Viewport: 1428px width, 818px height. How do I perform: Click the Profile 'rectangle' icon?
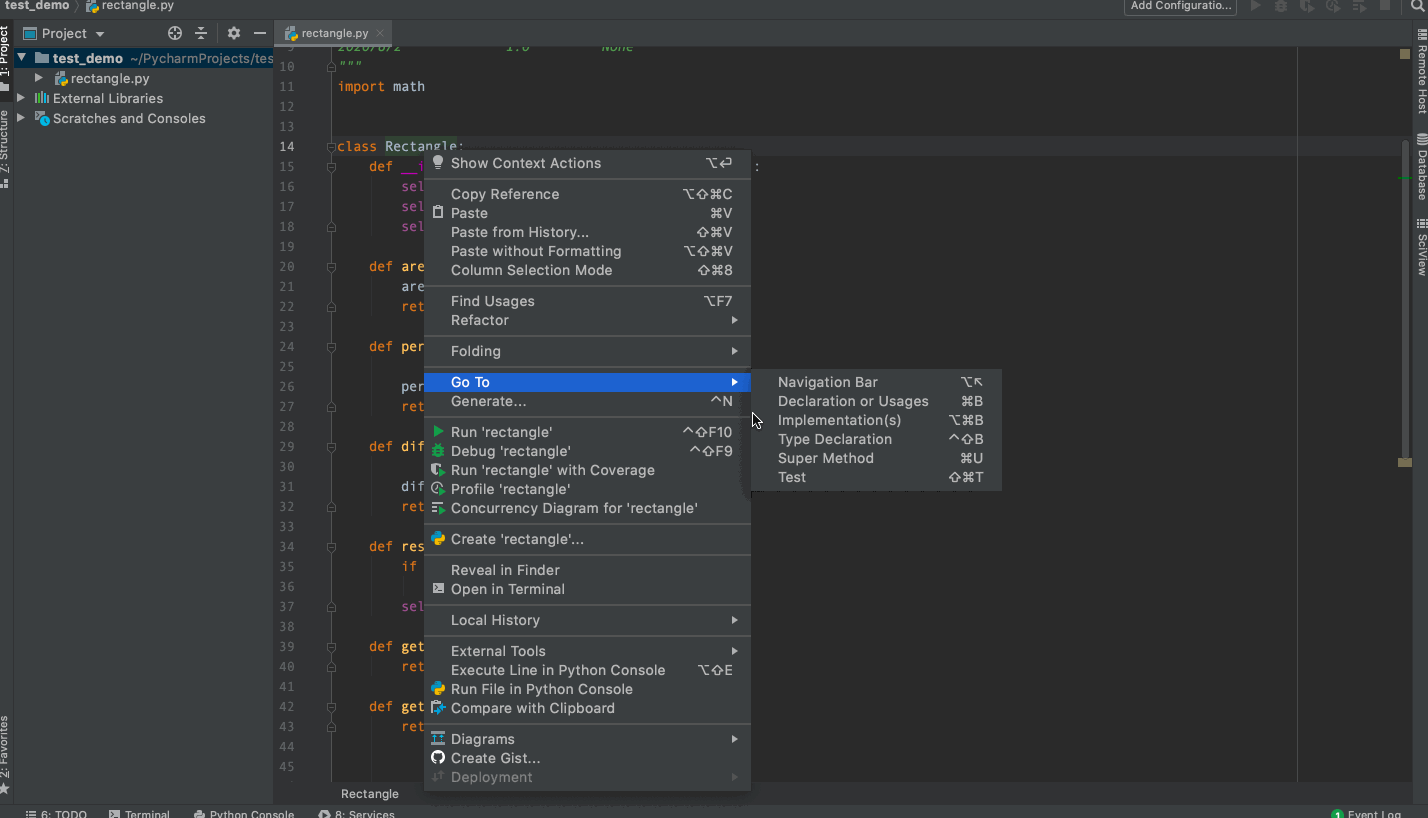pos(438,489)
